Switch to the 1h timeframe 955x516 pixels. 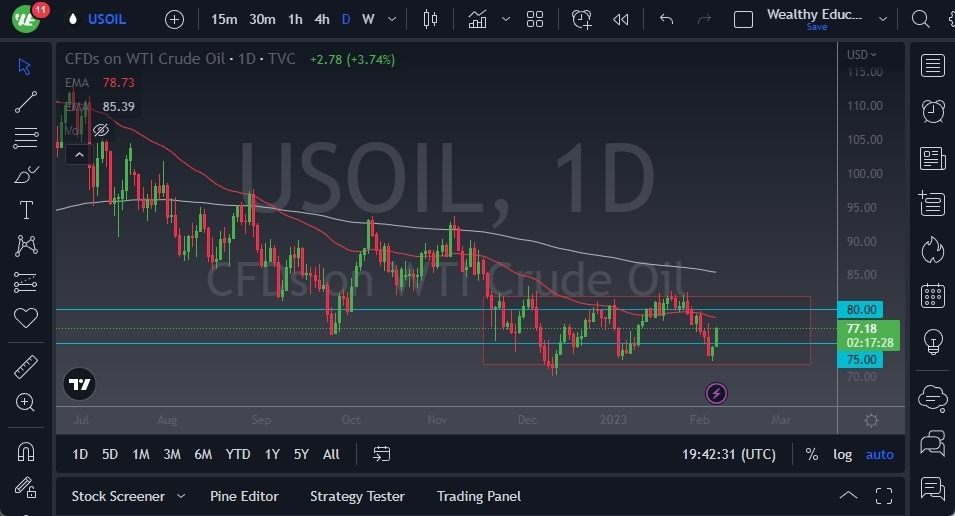(295, 19)
